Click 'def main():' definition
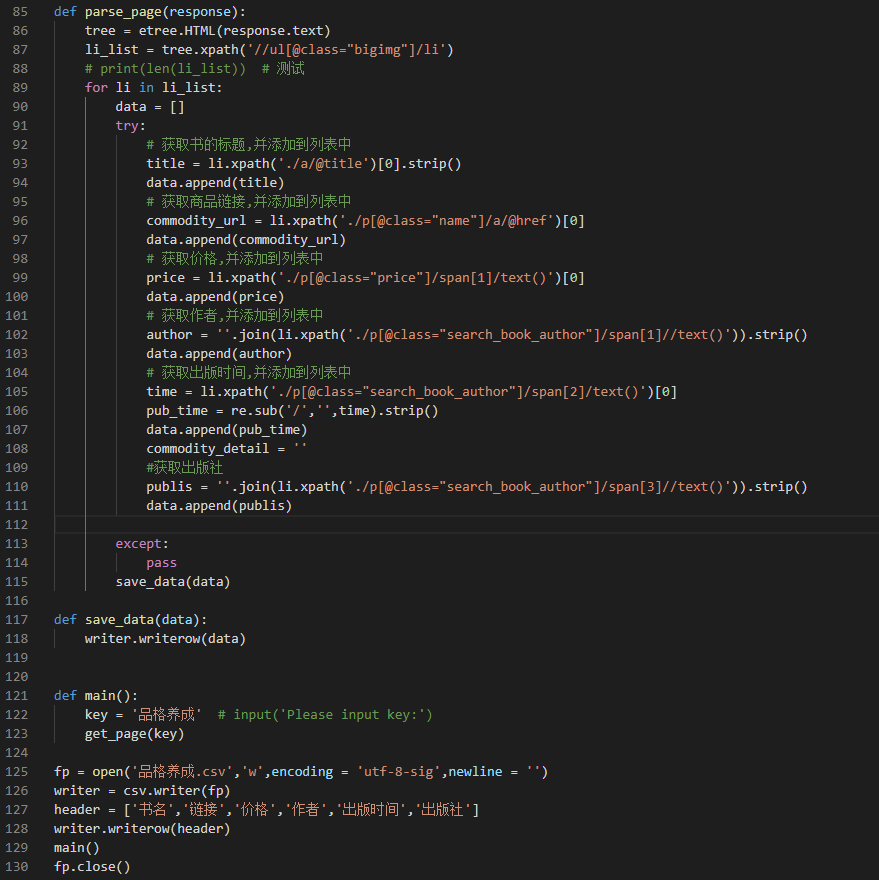Viewport: 879px width, 880px height. coord(95,696)
